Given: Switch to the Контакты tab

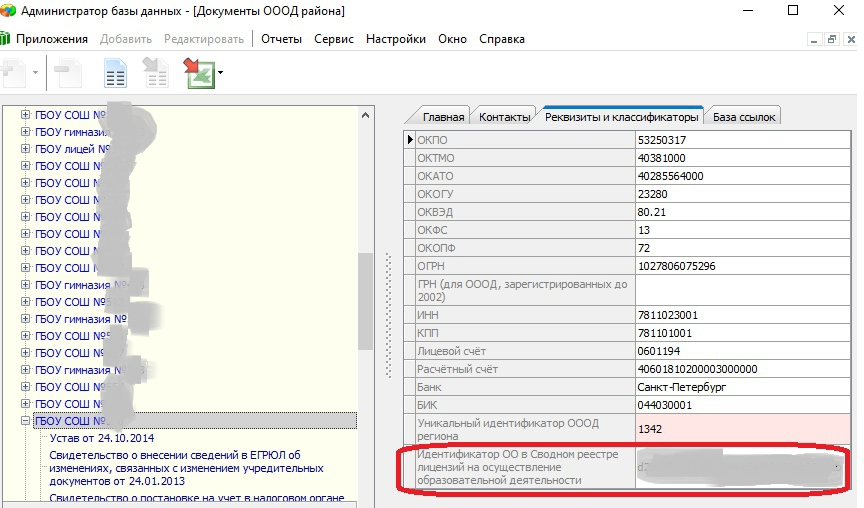Looking at the screenshot, I should point(504,117).
